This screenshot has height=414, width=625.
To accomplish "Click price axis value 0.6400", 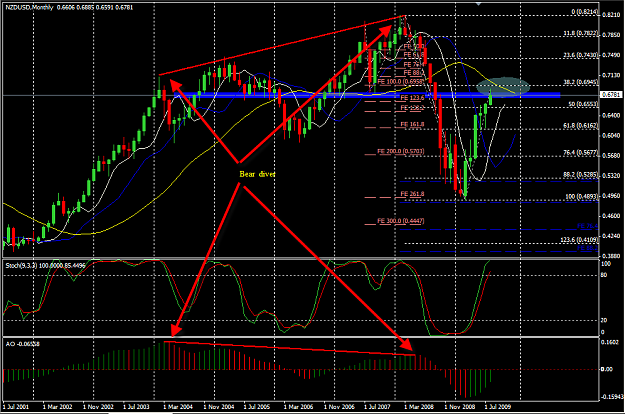I will click(x=611, y=115).
